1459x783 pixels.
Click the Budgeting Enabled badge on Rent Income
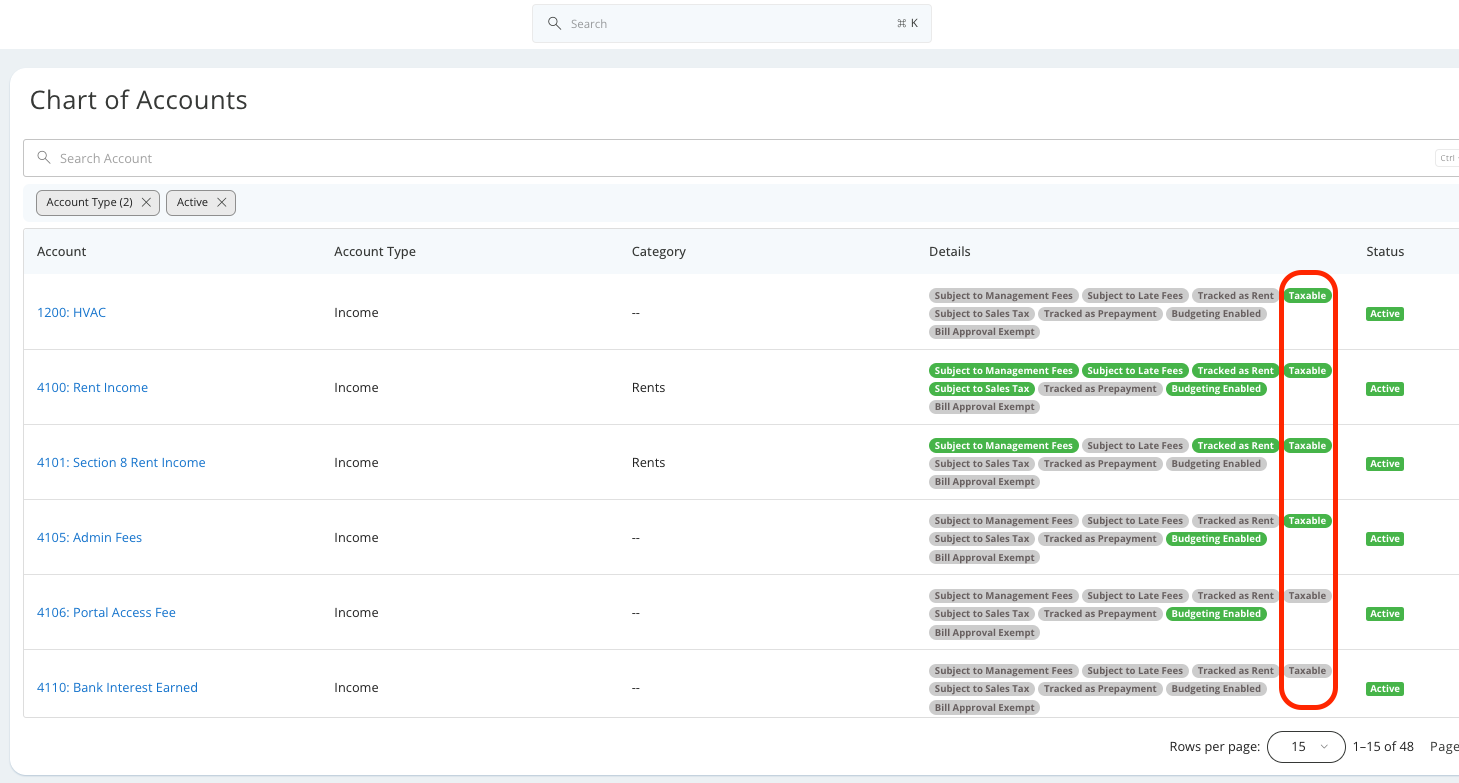coord(1216,388)
